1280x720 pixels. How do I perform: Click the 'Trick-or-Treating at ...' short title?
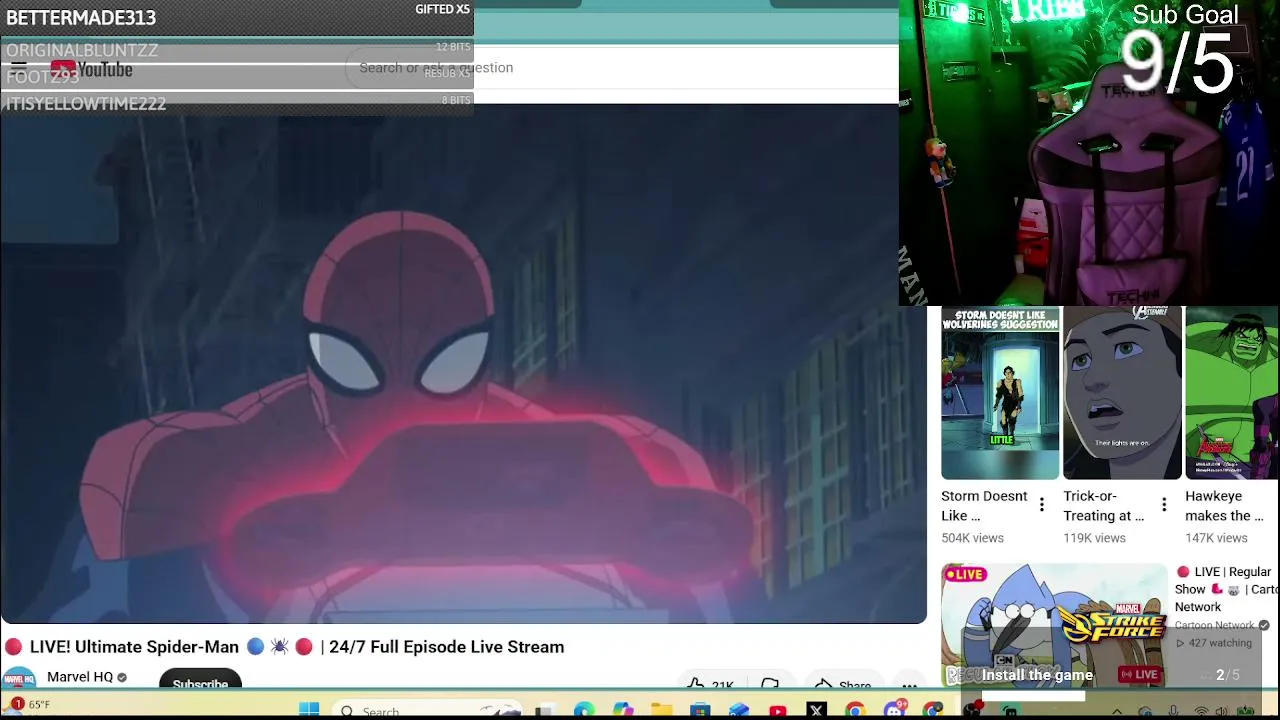(x=1104, y=506)
